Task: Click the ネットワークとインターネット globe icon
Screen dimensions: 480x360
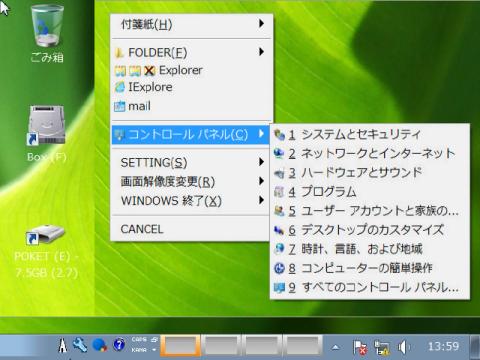Action: (x=279, y=154)
